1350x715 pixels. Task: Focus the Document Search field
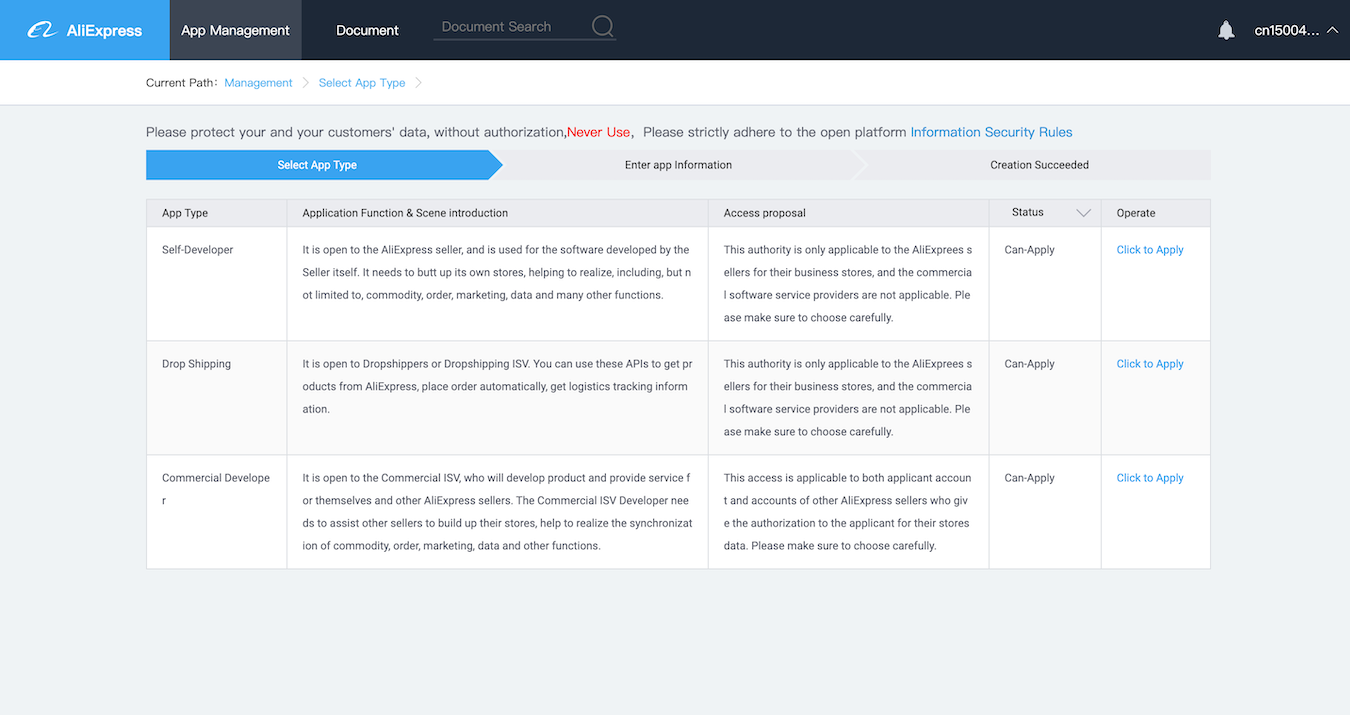coord(510,27)
